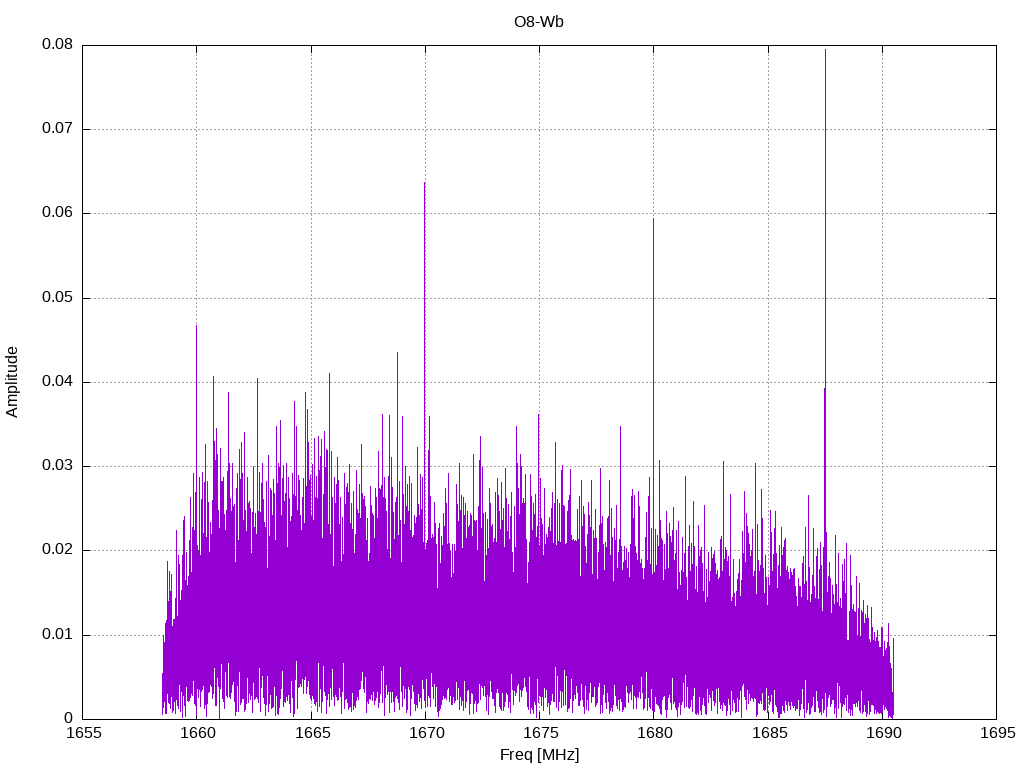Click the 0.03 y-axis tick label
Viewport: 1024px width, 768px height.
point(57,466)
